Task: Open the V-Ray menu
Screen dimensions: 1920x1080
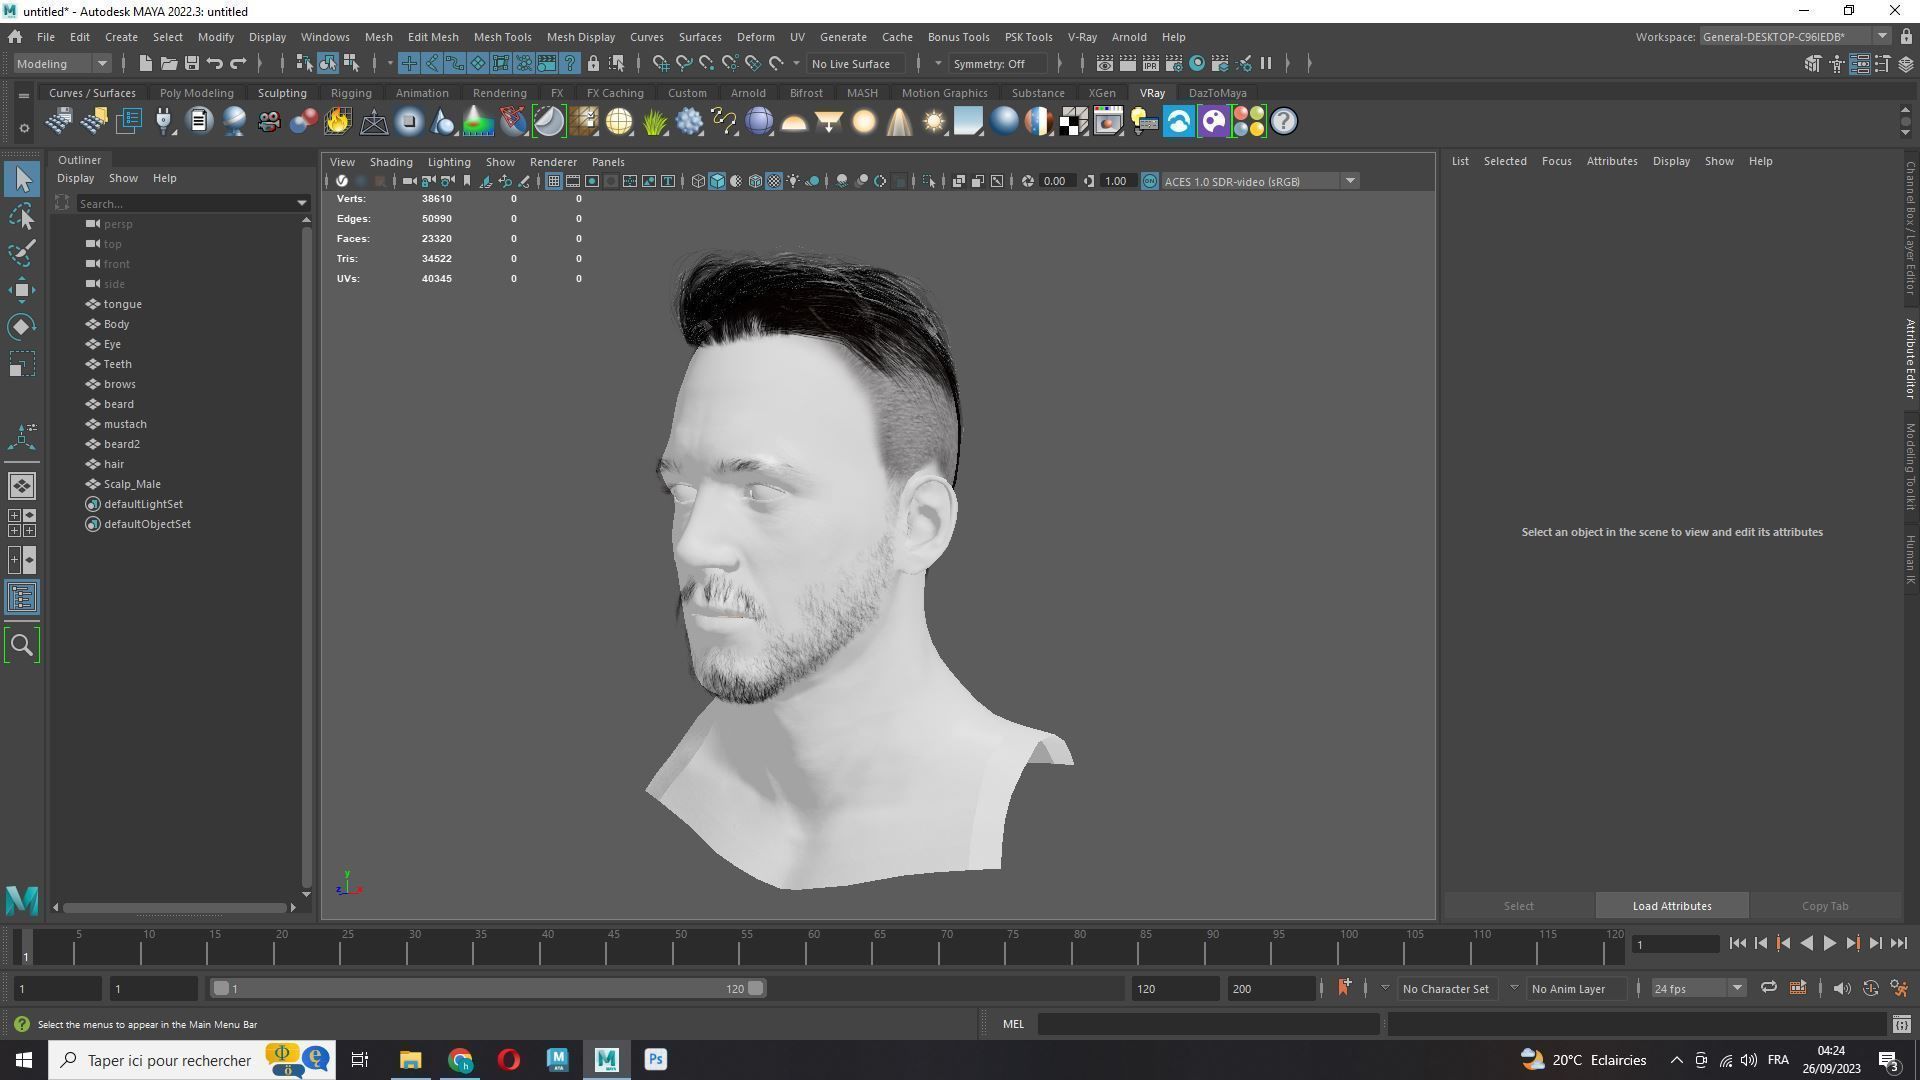Action: pyautogui.click(x=1082, y=37)
